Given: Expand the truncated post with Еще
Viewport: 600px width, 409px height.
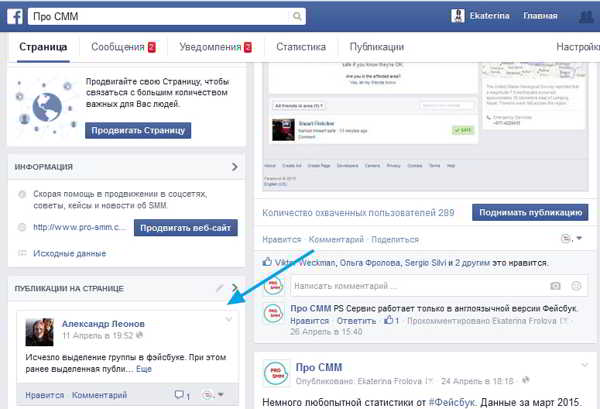Looking at the screenshot, I should point(144,369).
